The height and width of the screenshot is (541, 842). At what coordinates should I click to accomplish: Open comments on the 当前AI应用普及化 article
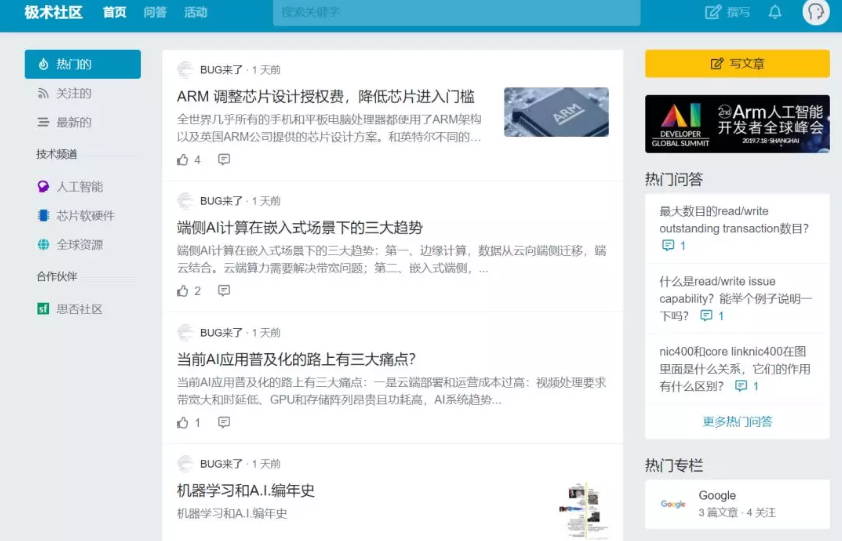pyautogui.click(x=224, y=422)
